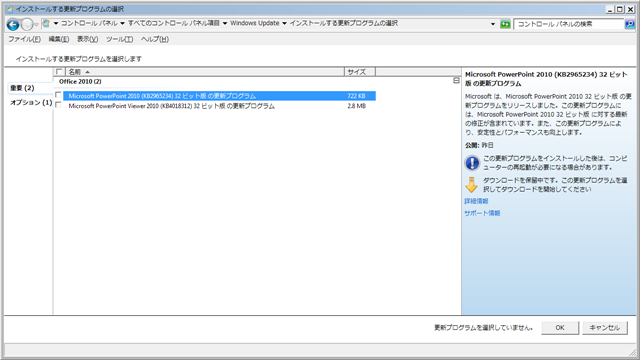Open the サポート情報 link

(x=482, y=213)
